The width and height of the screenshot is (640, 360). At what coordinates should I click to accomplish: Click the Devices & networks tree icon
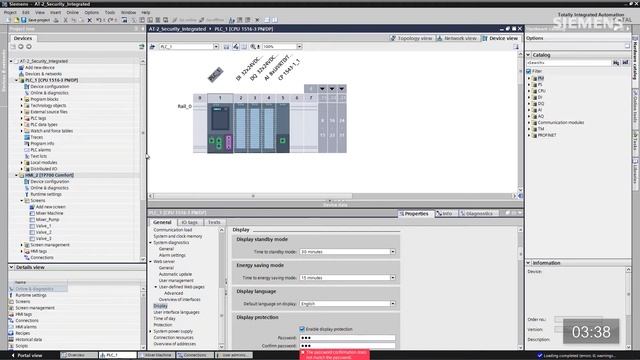coord(21,74)
